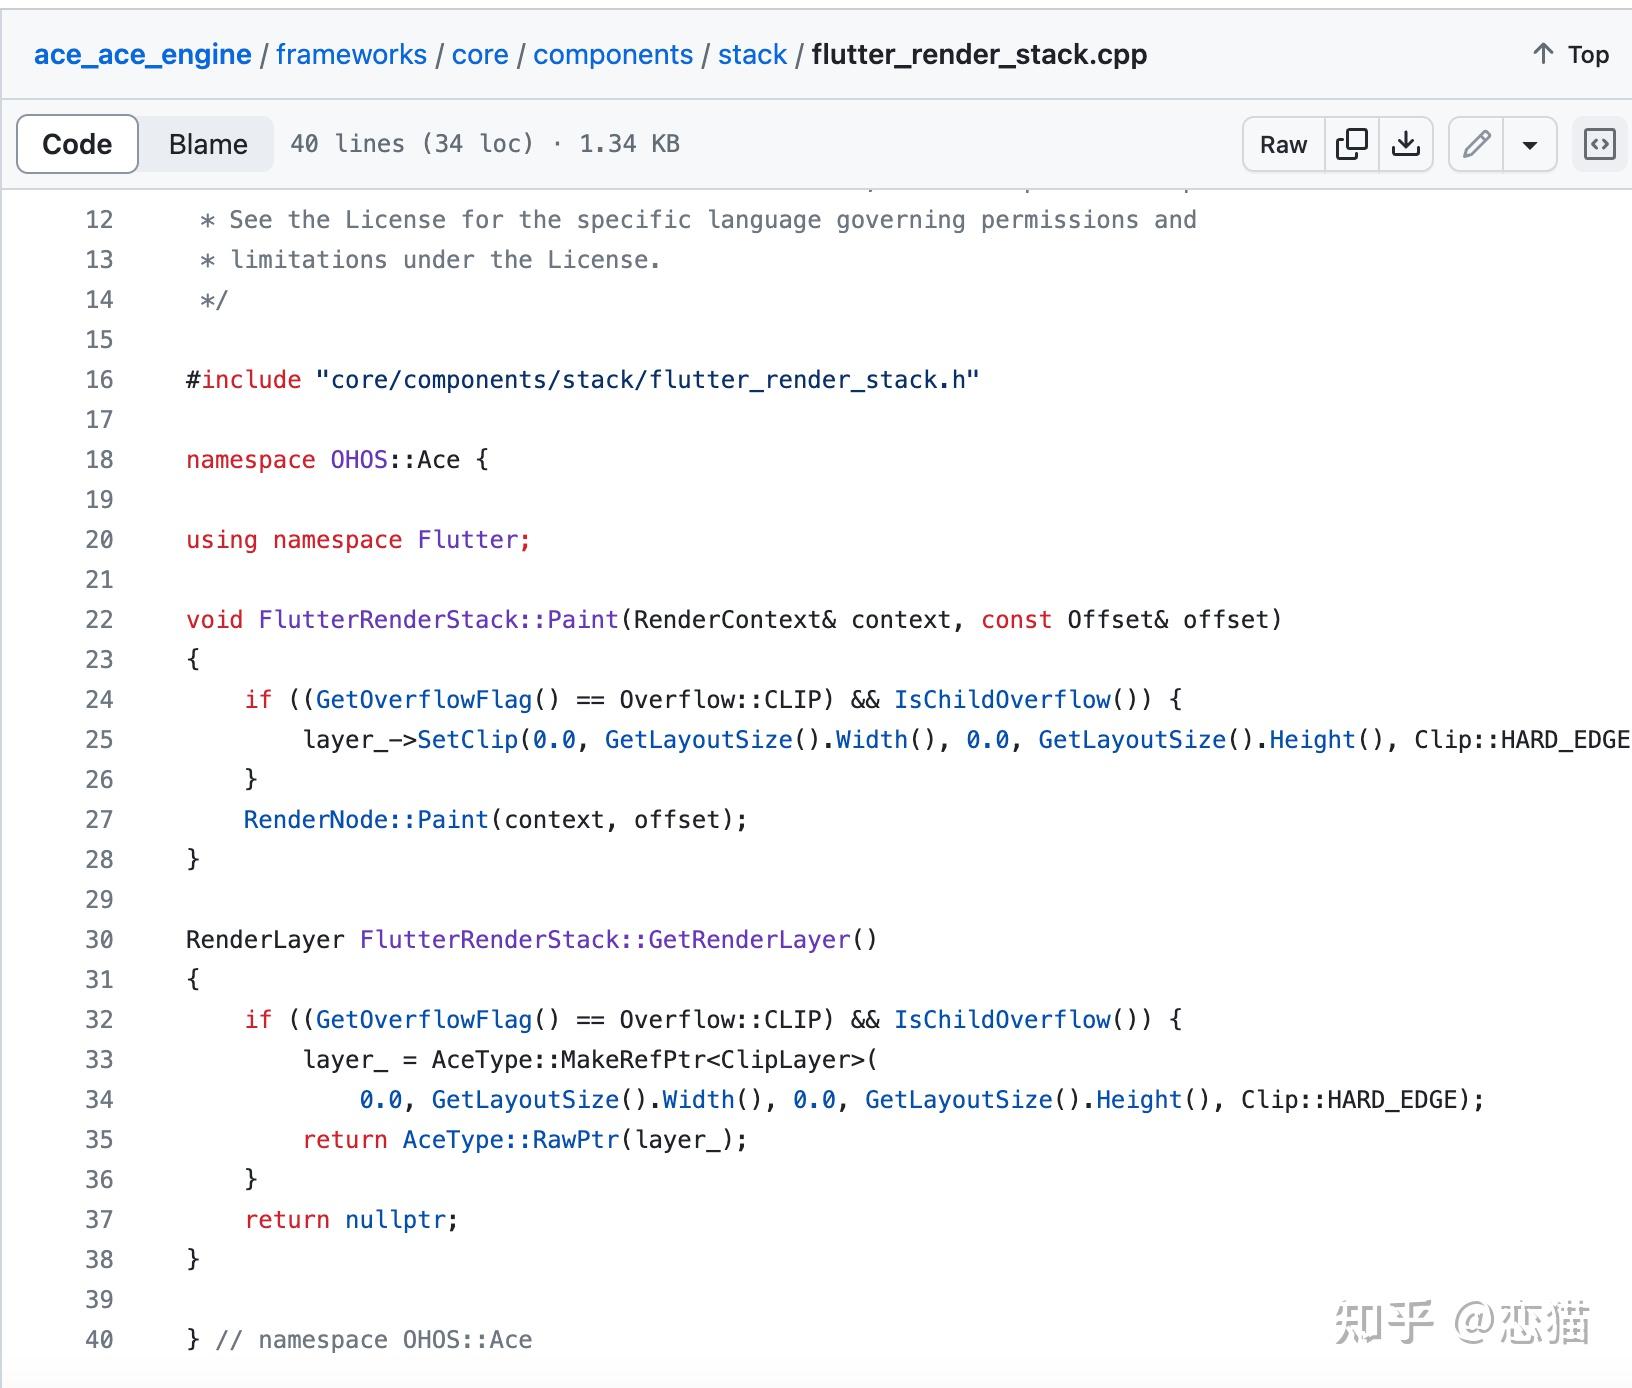Screen dimensions: 1632x1388
Task: Click the upward arrow beside Top
Action: pos(1541,55)
